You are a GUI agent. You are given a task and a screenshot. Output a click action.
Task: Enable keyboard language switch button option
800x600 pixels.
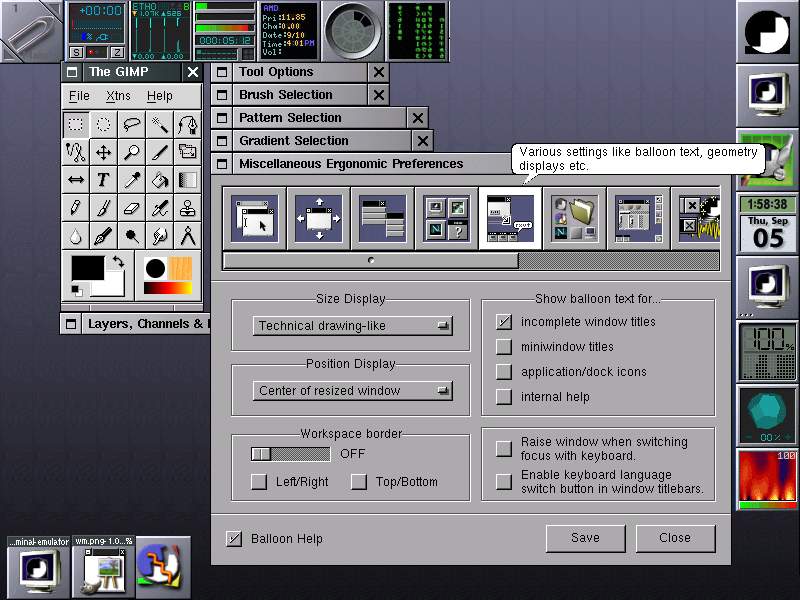504,482
